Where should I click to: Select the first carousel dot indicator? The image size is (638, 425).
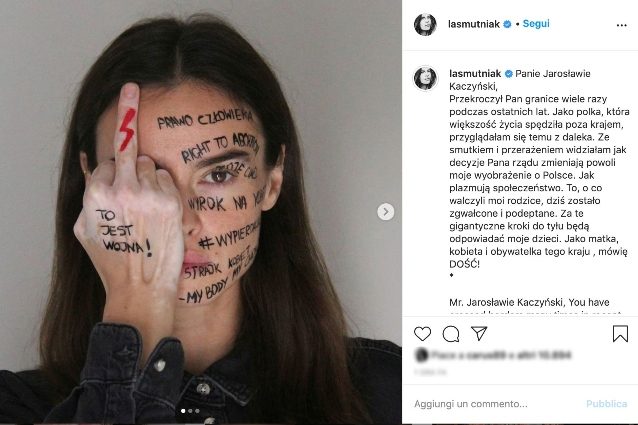[x=183, y=411]
